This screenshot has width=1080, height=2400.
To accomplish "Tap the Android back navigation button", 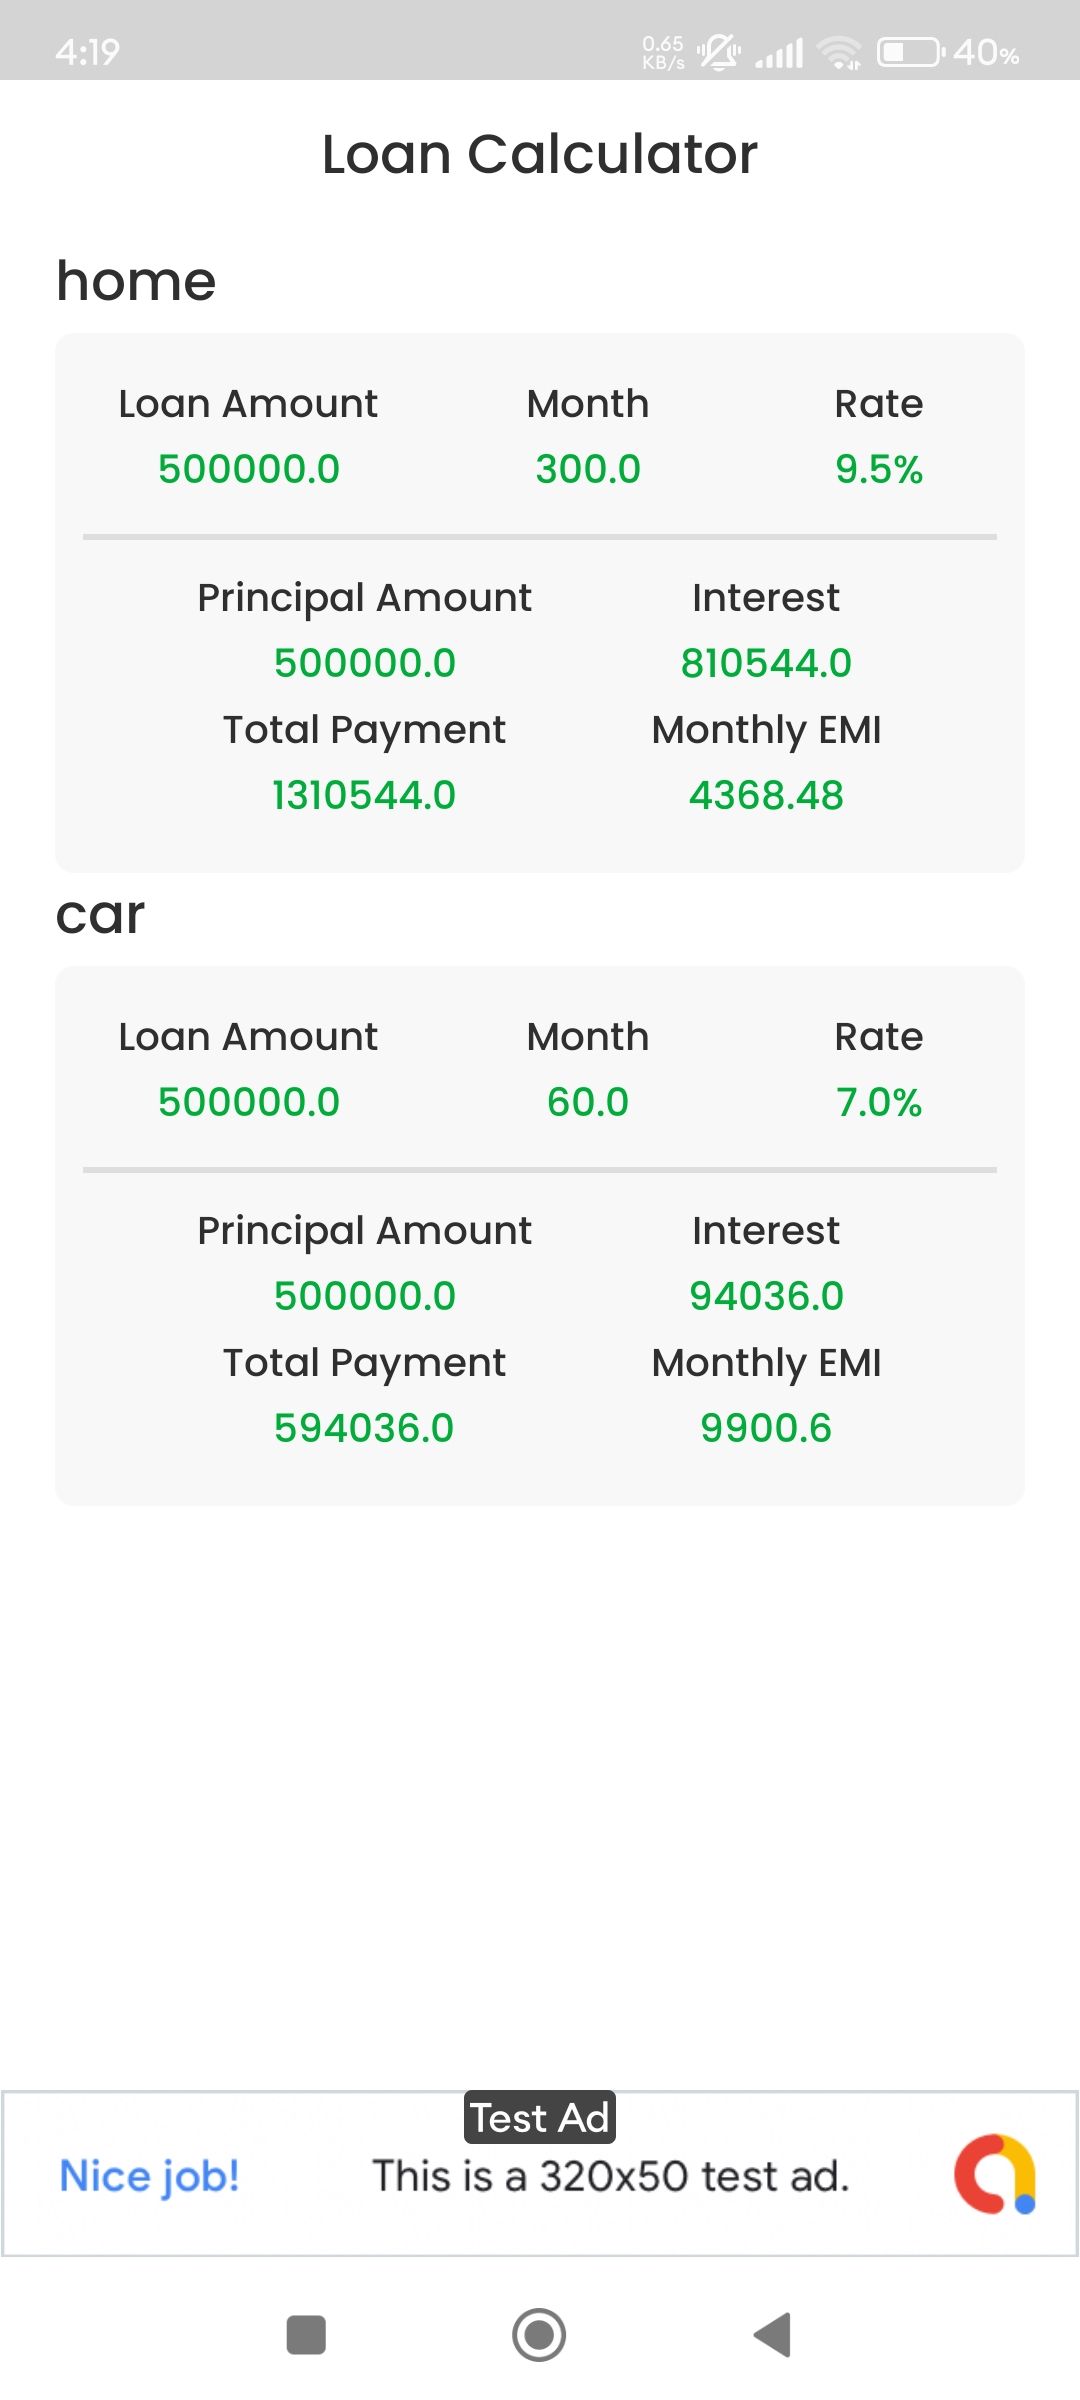I will click(x=773, y=2335).
